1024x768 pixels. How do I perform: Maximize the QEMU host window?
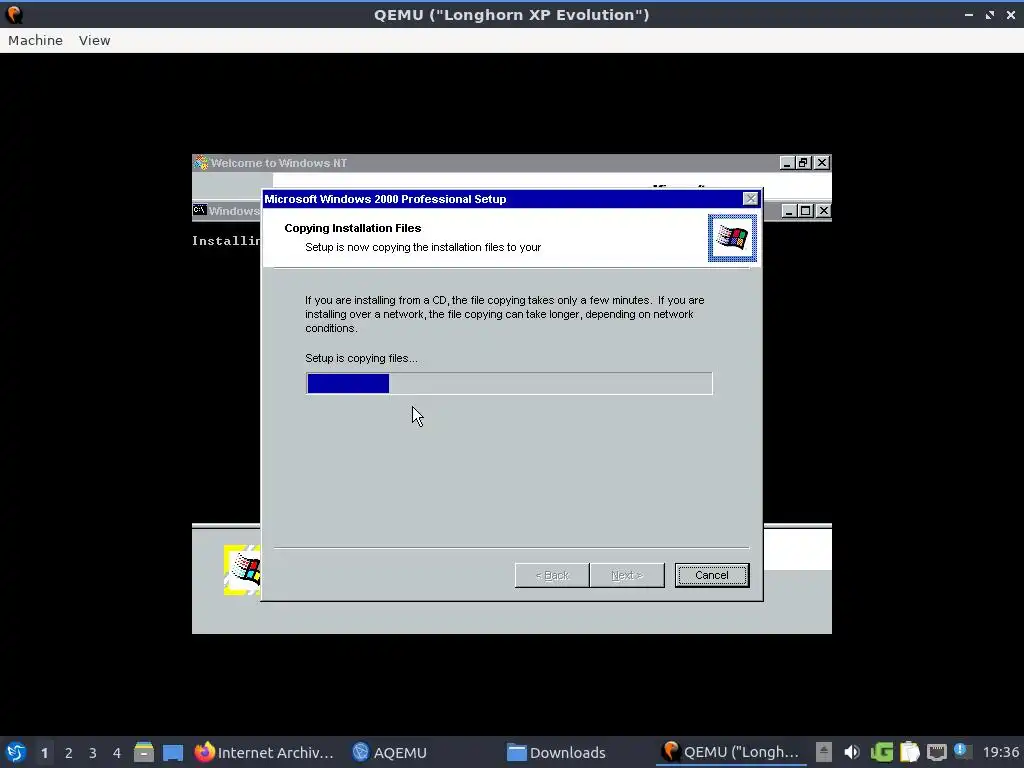(x=990, y=14)
